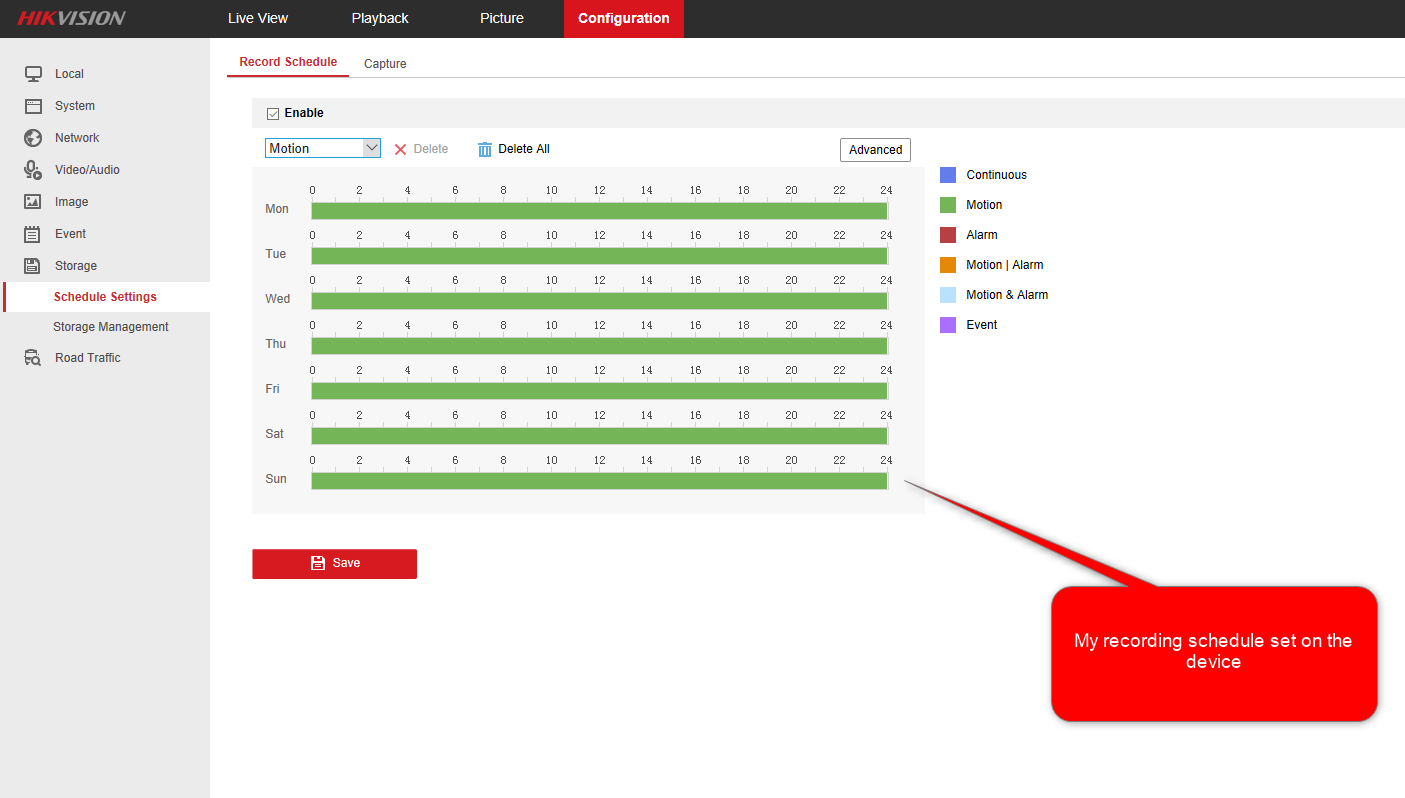The image size is (1405, 798).
Task: Open the Motion record type dropdown
Action: click(322, 148)
